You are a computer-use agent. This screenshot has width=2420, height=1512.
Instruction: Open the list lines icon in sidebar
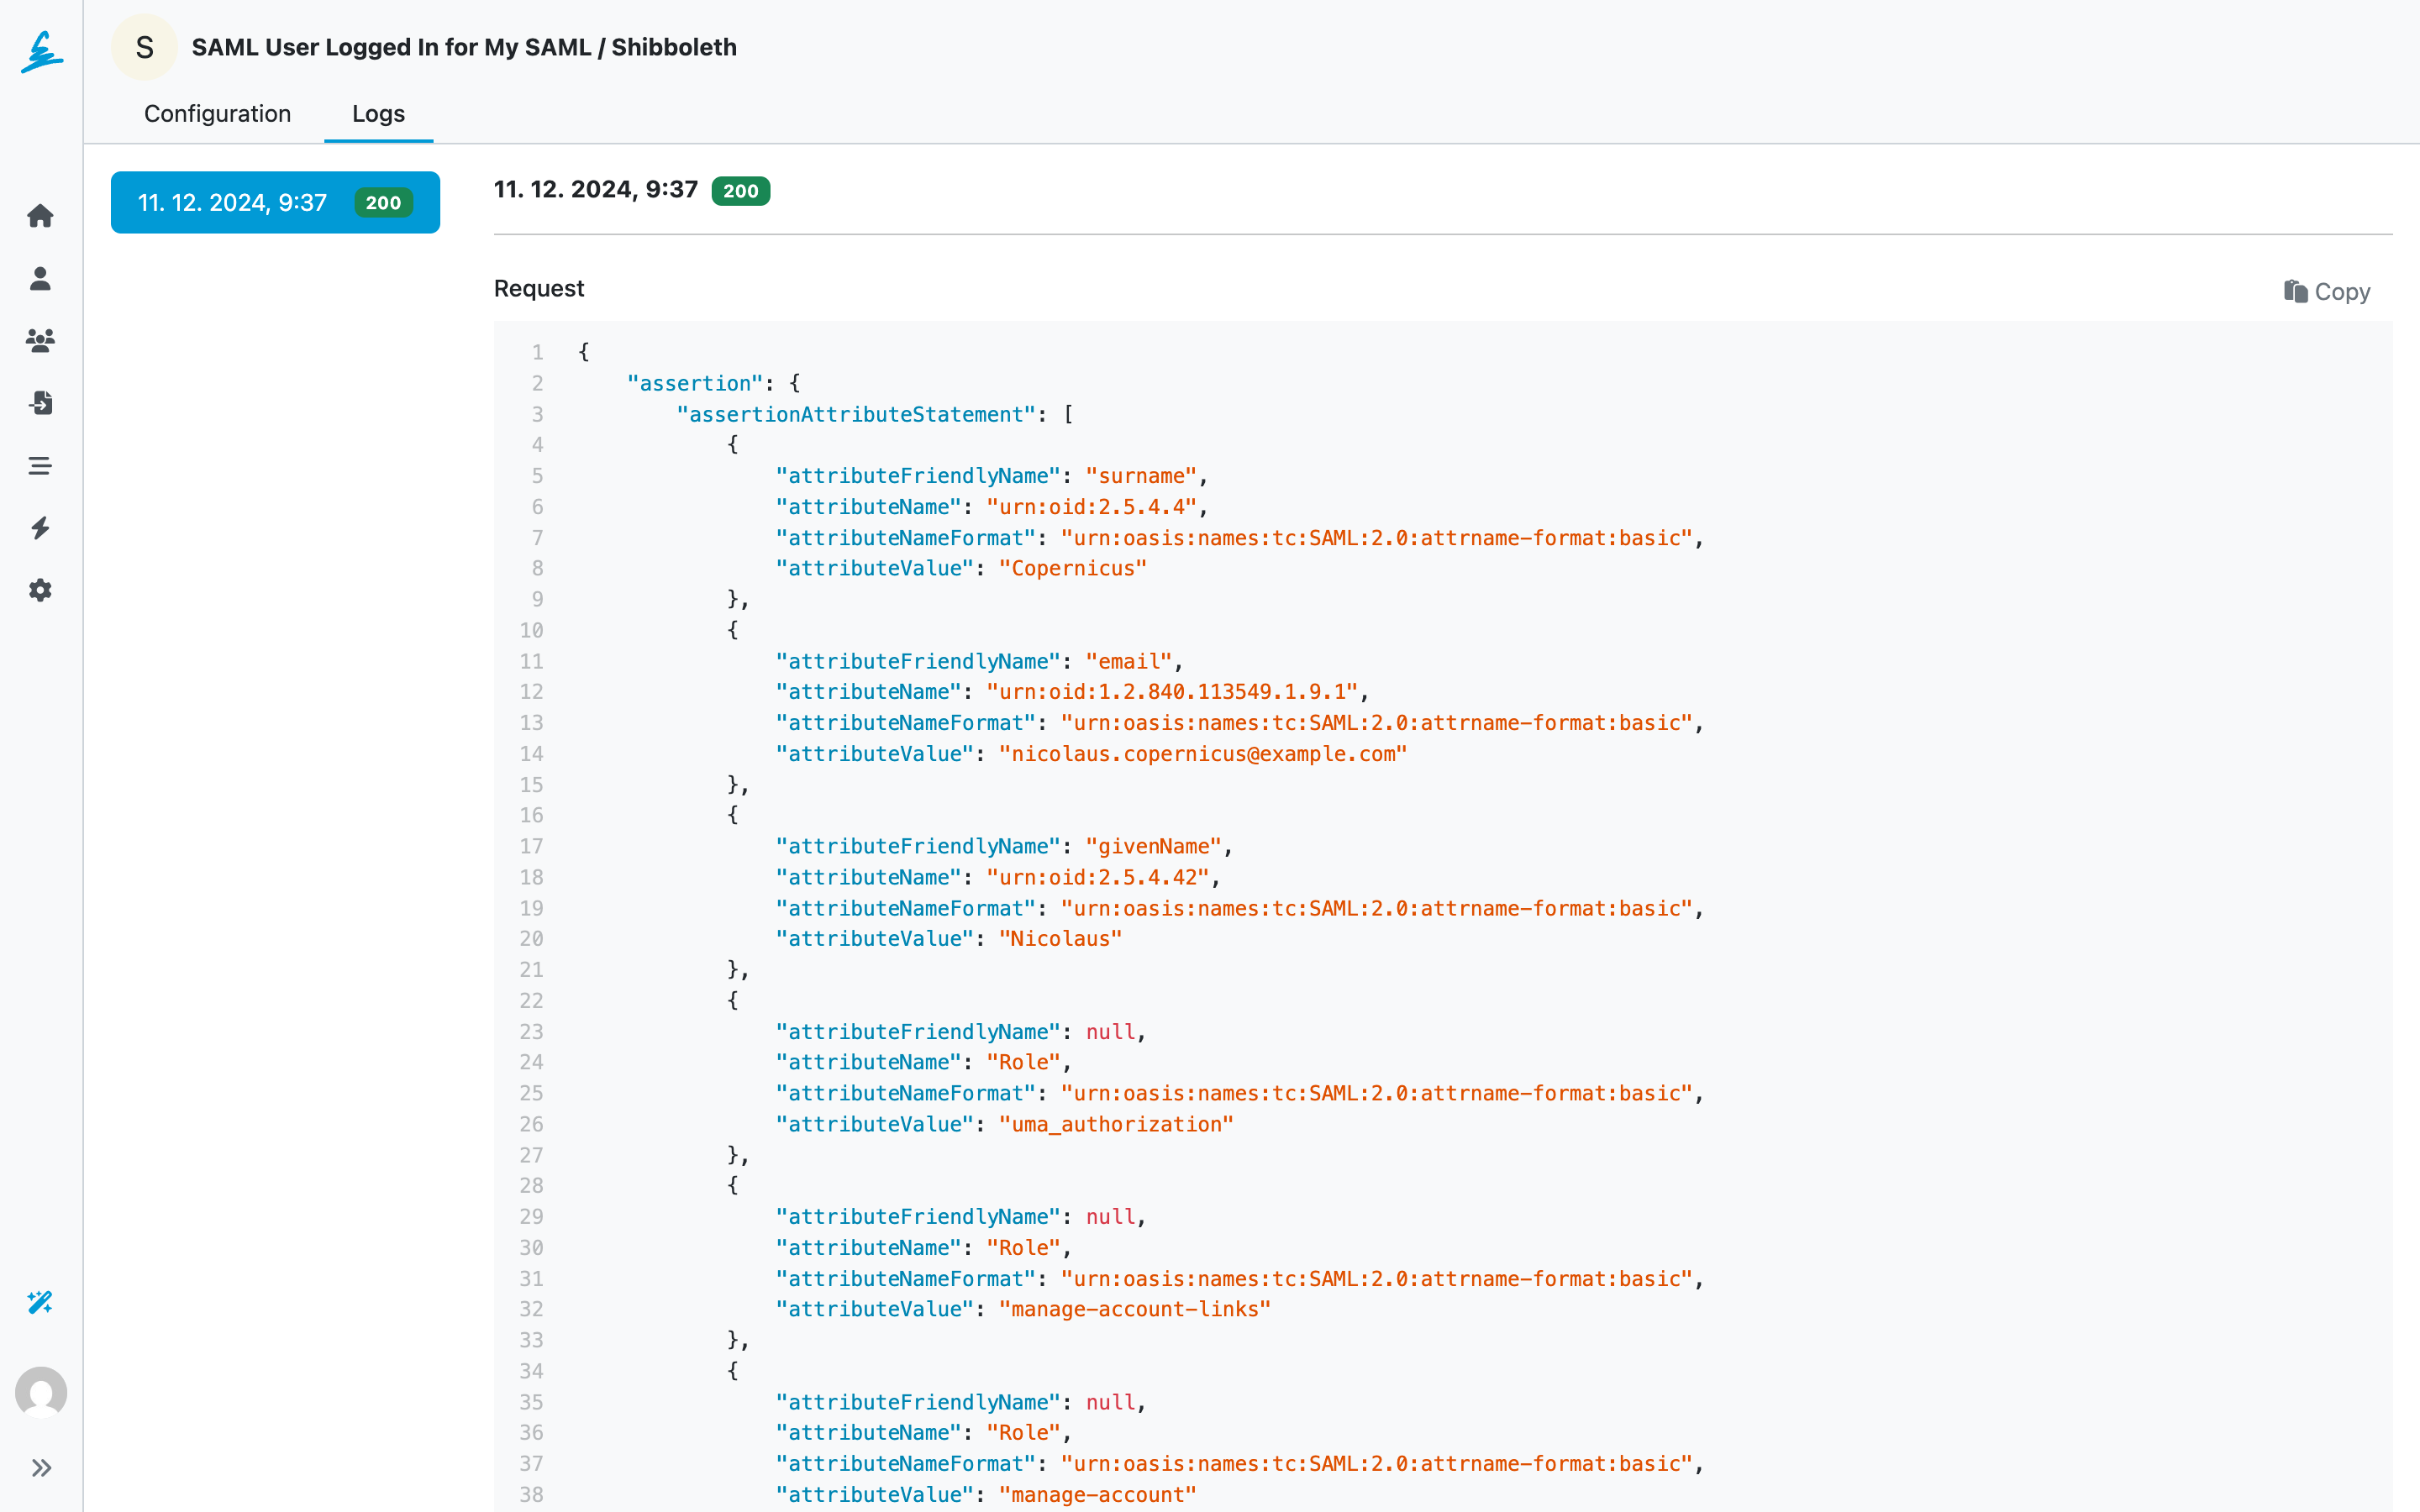pos(40,465)
